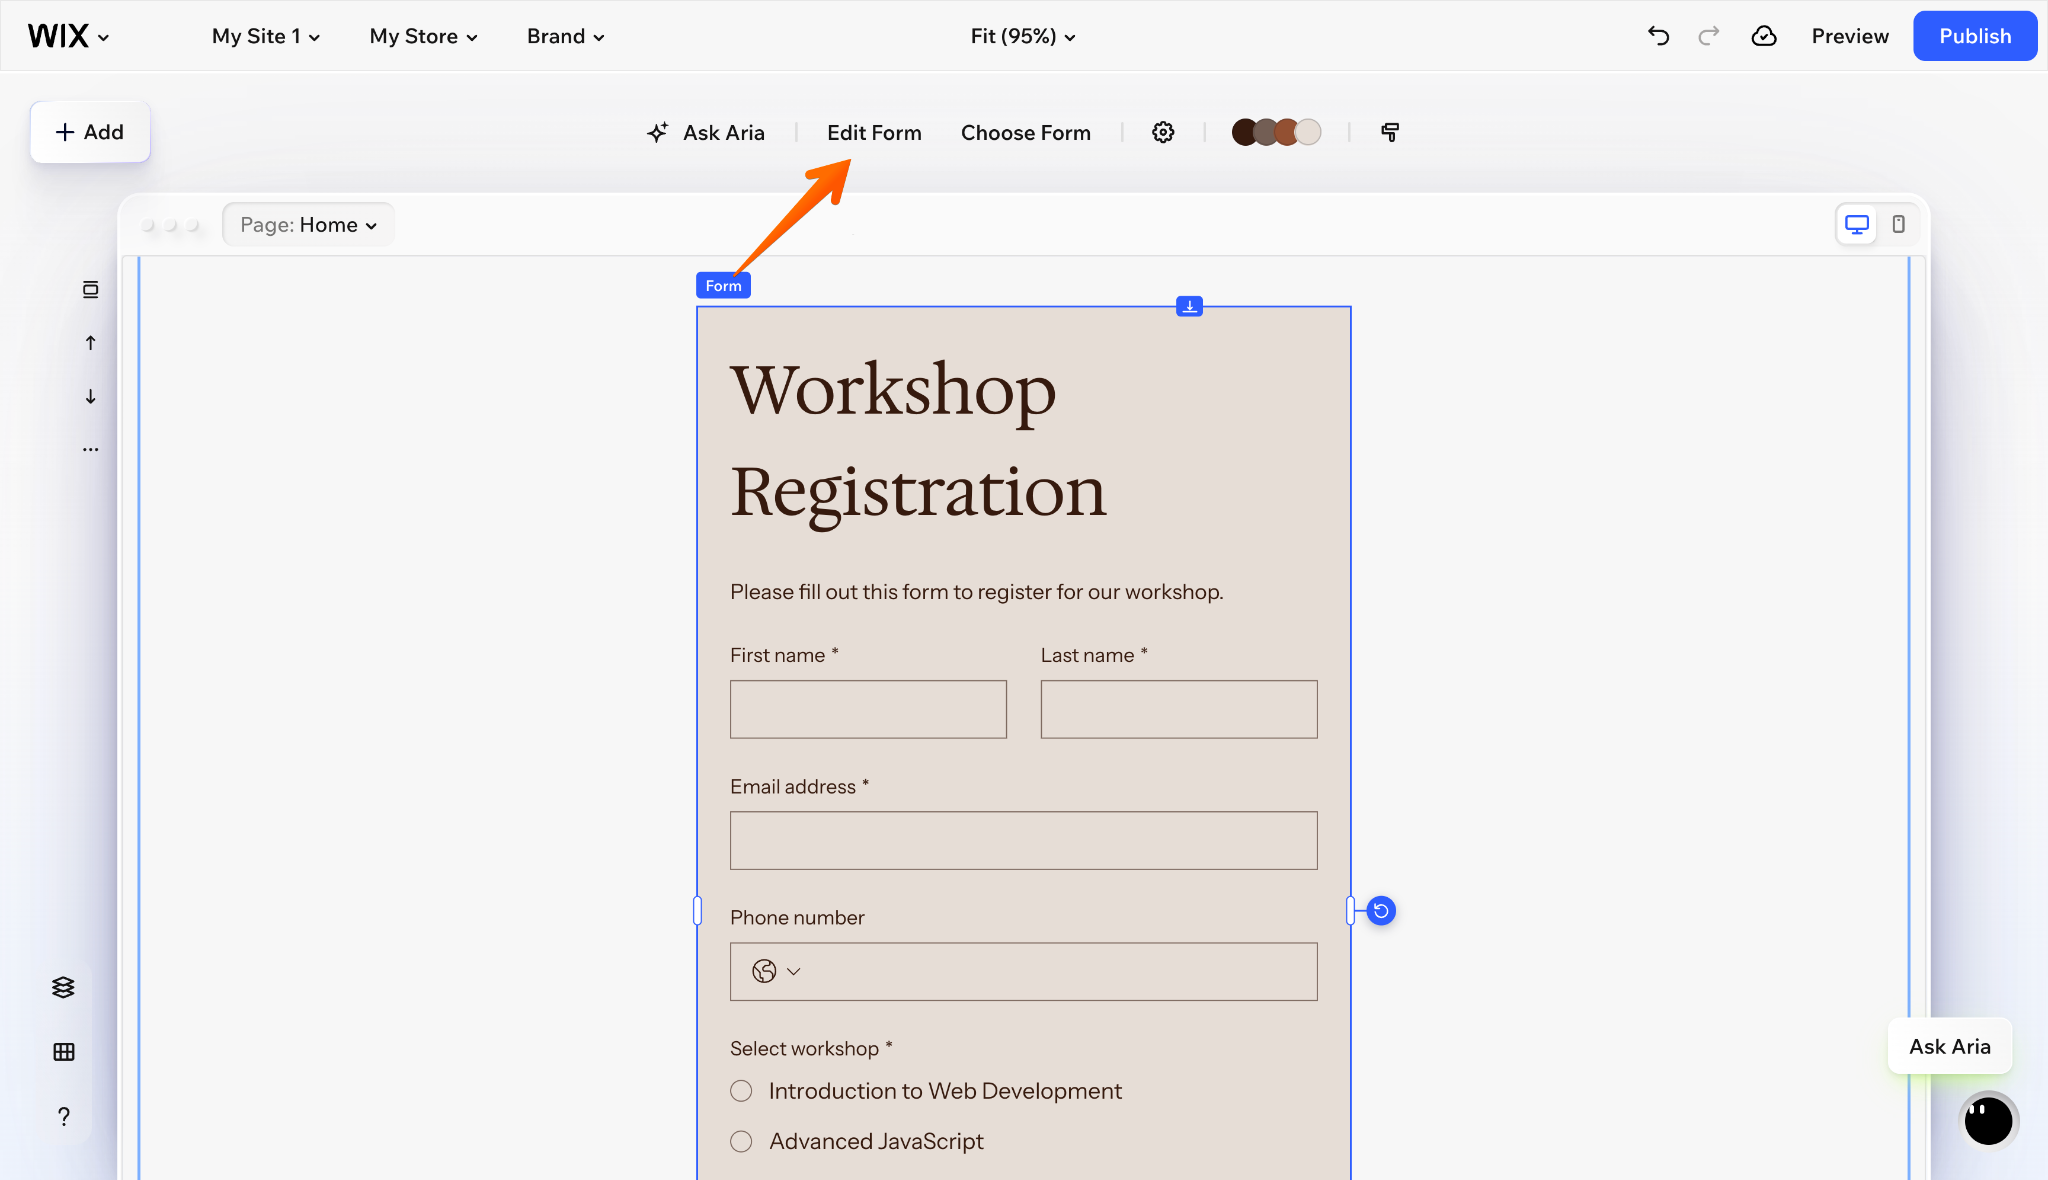Open the Fit (95%) zoom dropdown

coord(1023,36)
